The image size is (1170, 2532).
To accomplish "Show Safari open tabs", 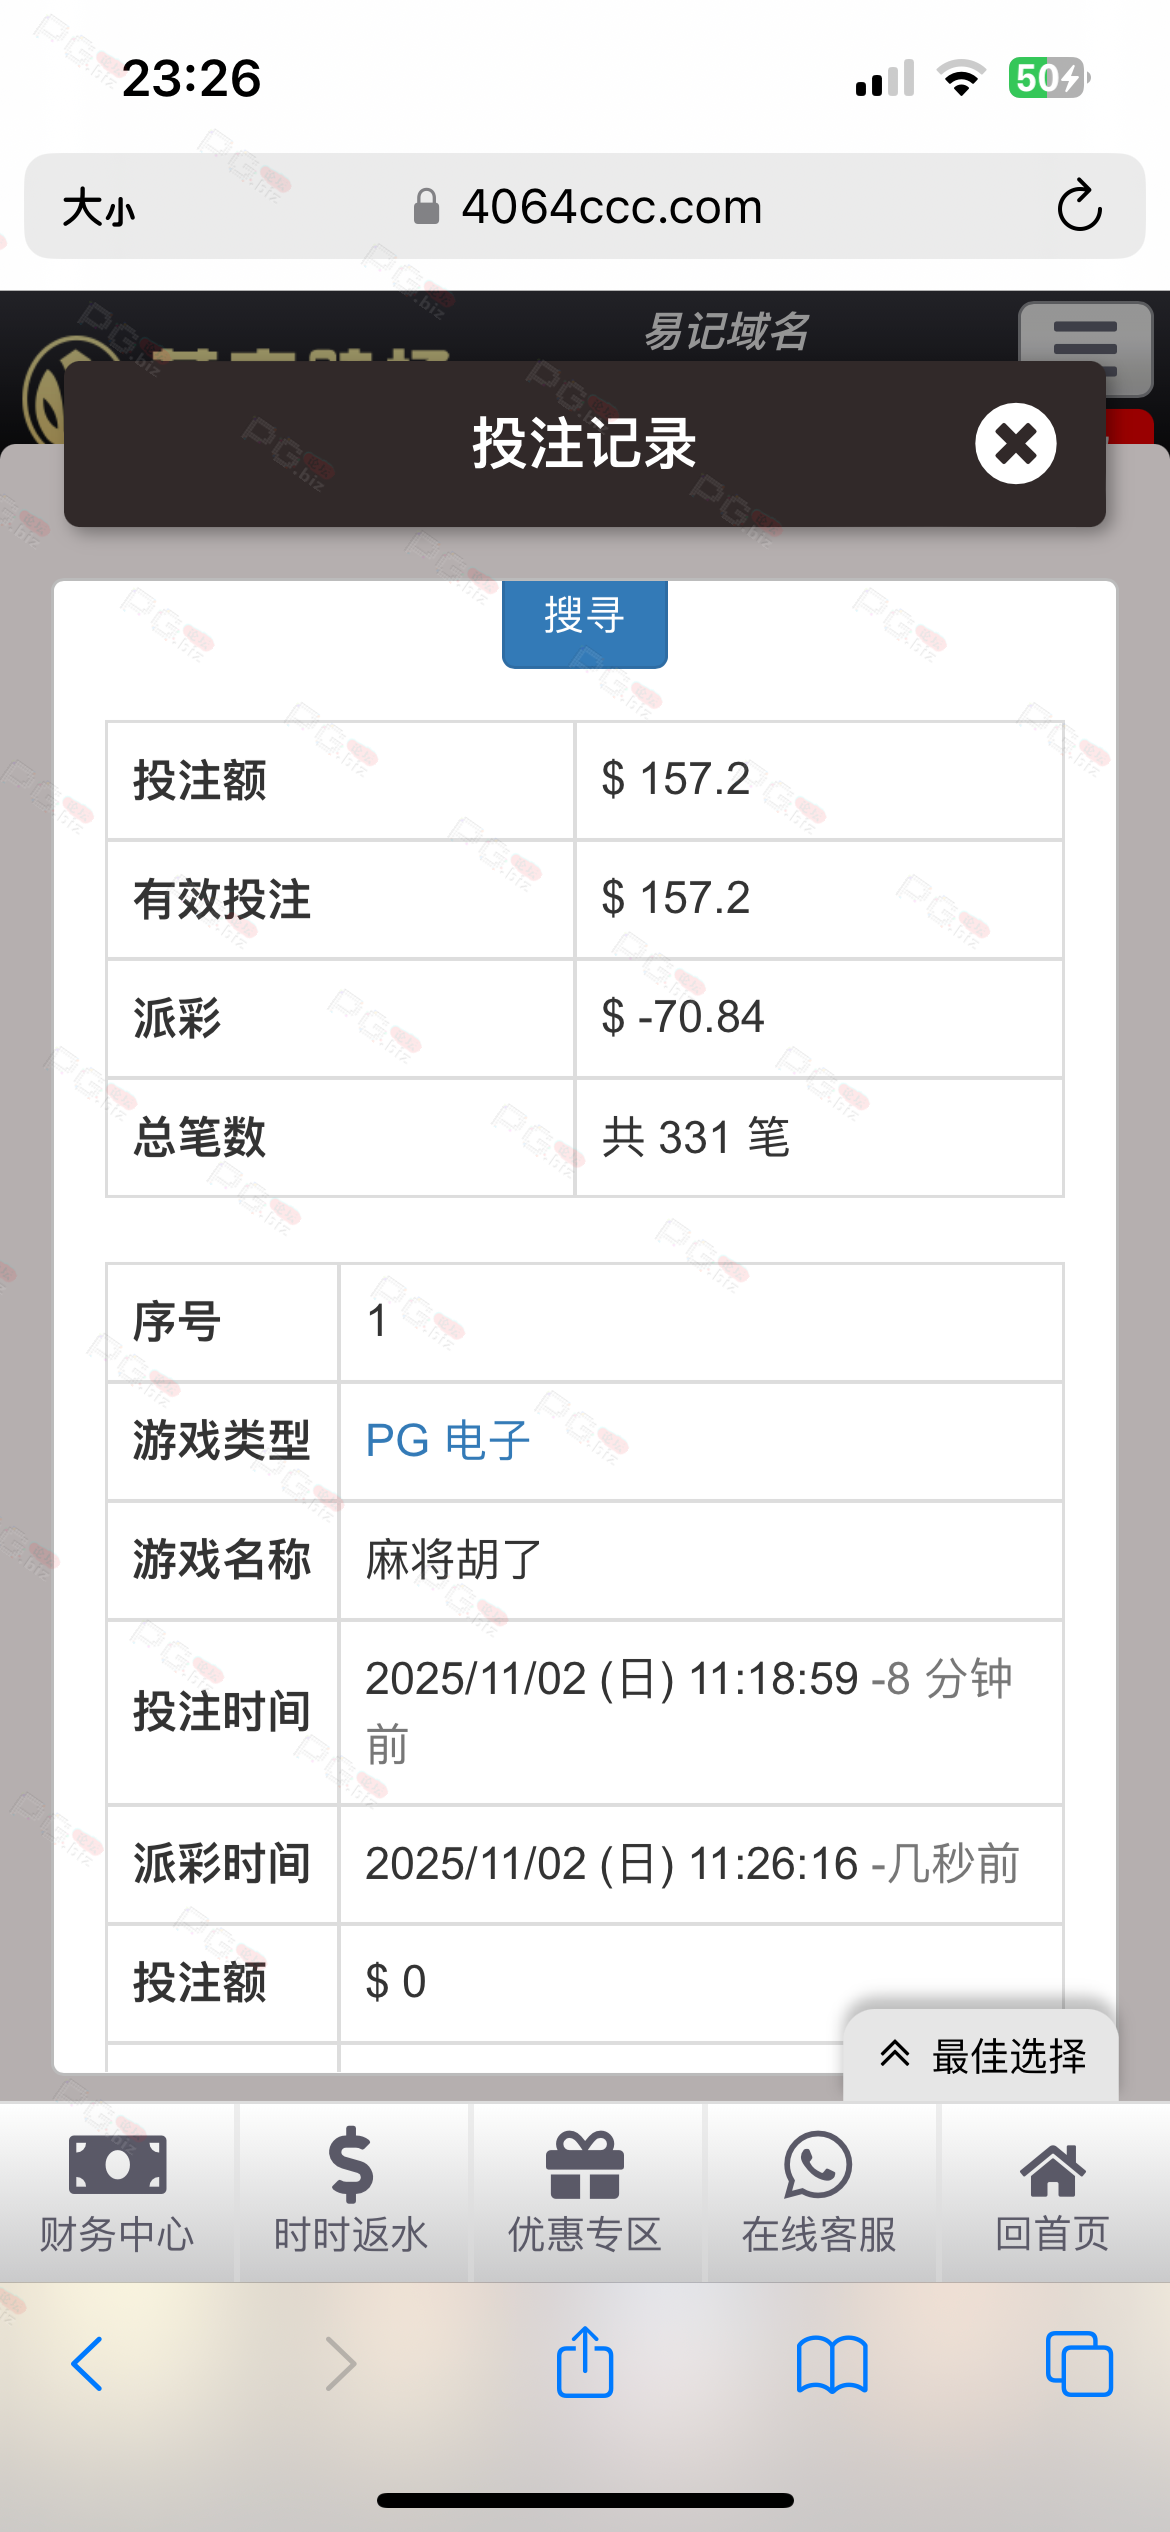I will (1078, 2364).
